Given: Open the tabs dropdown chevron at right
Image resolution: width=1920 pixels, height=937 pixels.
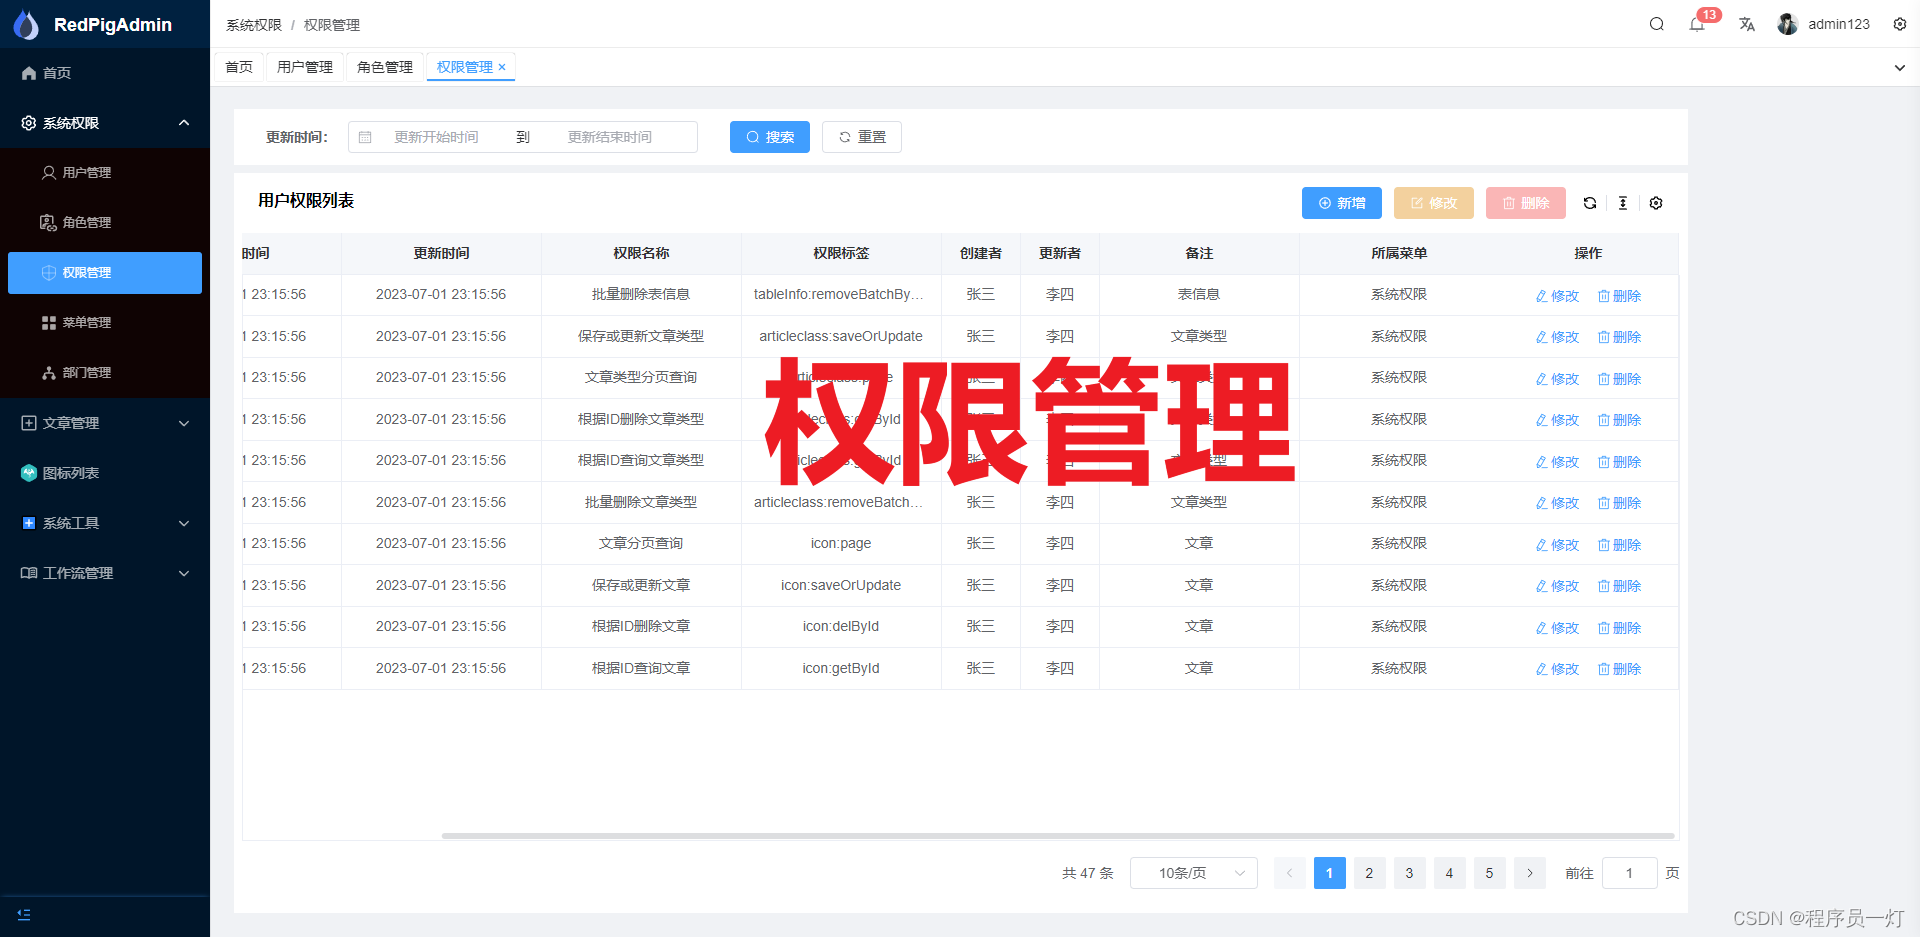Looking at the screenshot, I should click(1899, 68).
